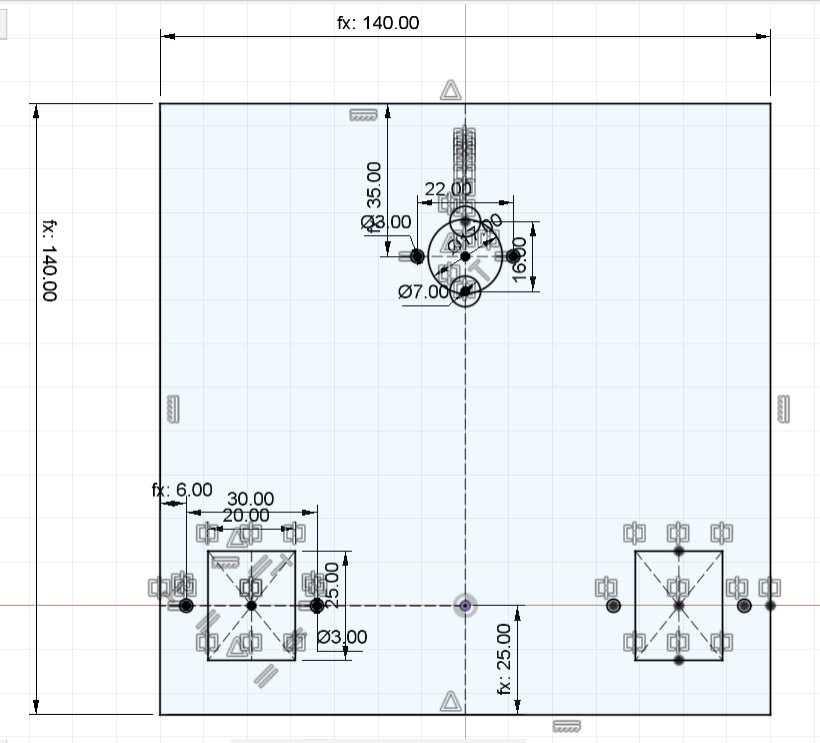The width and height of the screenshot is (820, 743).
Task: Select the small hole left of large circle
Action: (417, 257)
